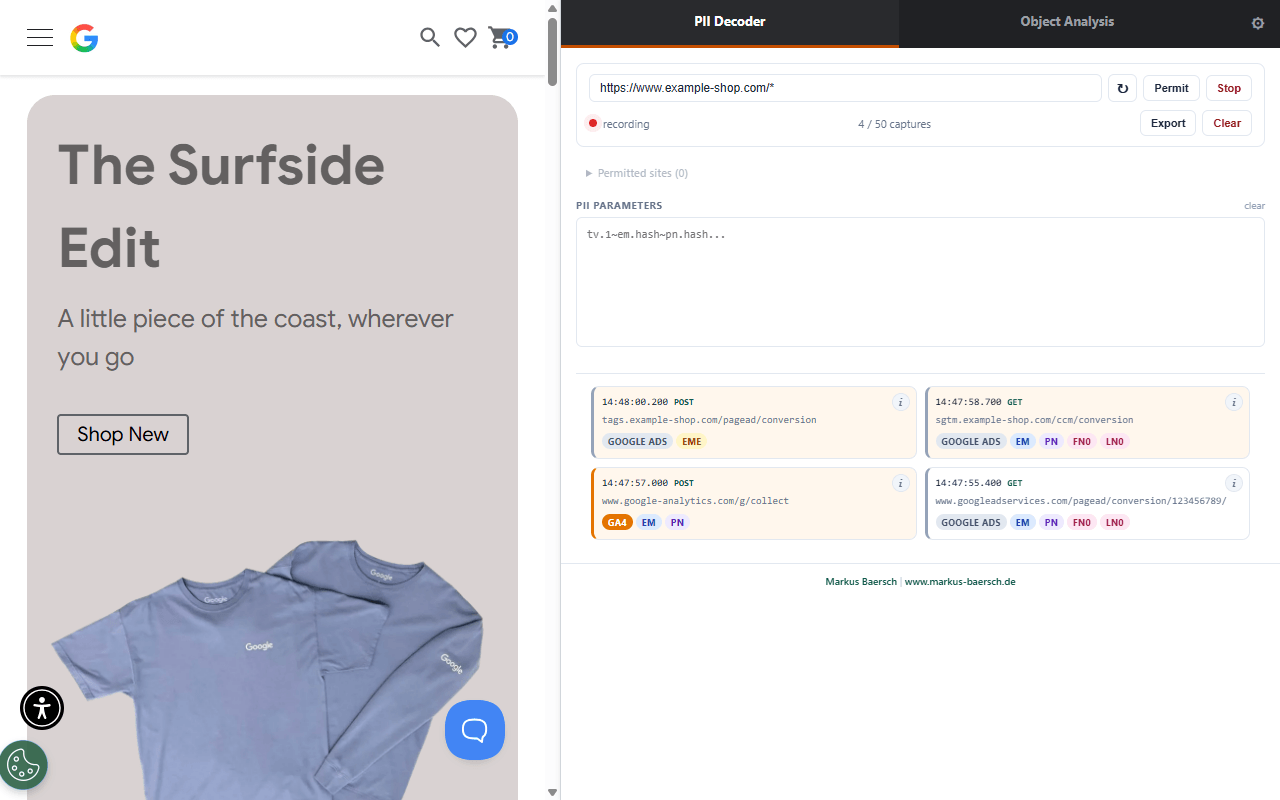Click the FN0 badge on the sgtm capture

(x=1081, y=441)
